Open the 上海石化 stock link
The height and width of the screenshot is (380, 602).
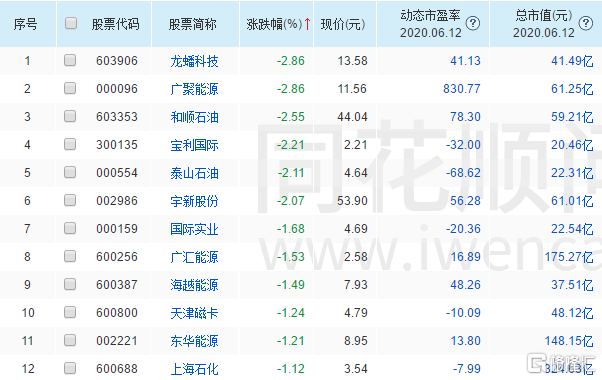pos(194,369)
